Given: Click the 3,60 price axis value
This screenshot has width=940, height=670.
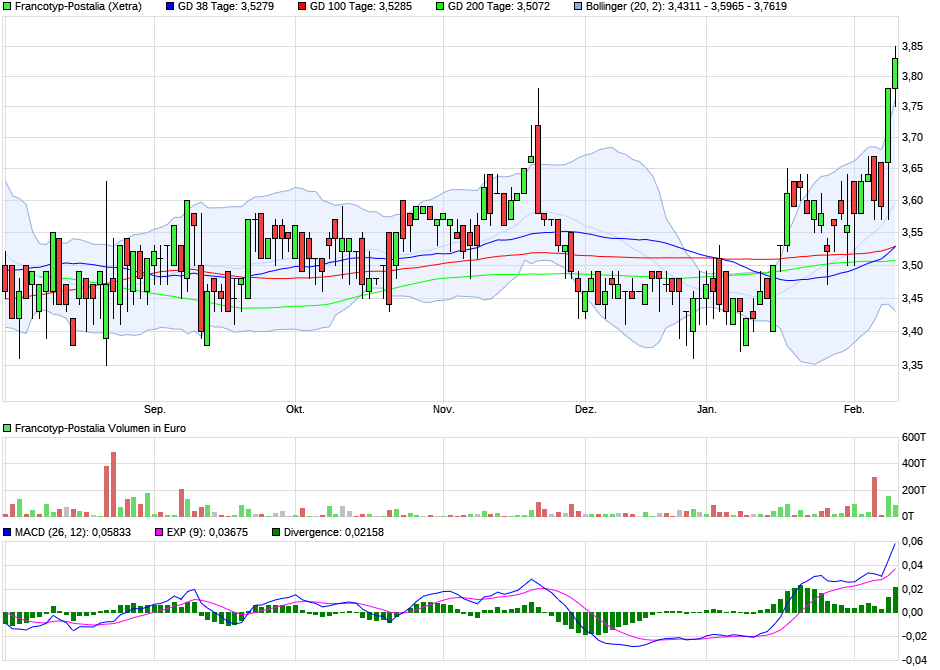Looking at the screenshot, I should click(912, 201).
